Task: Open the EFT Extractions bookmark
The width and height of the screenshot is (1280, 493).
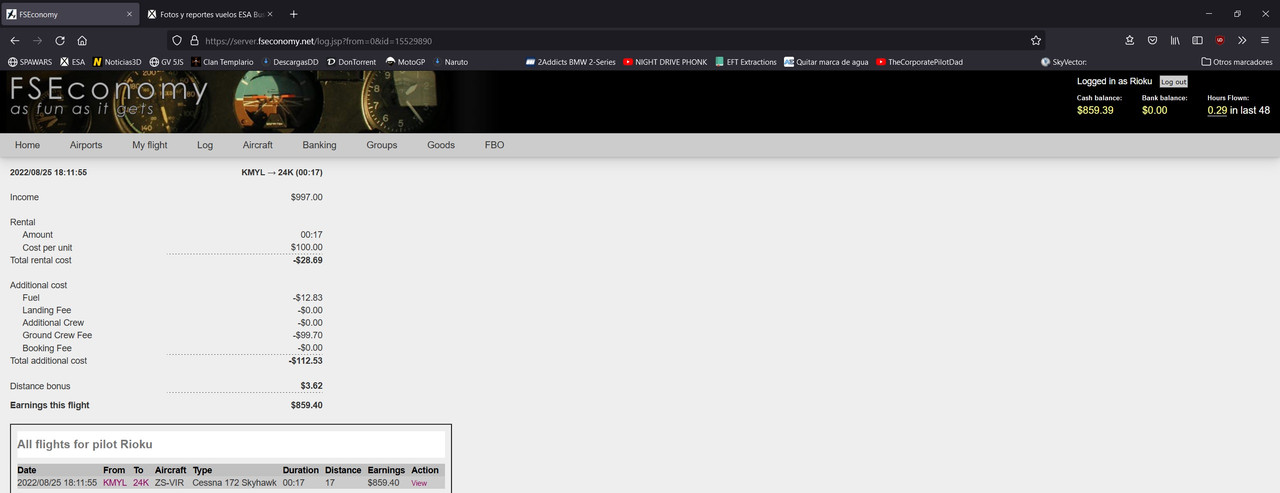Action: click(x=746, y=62)
